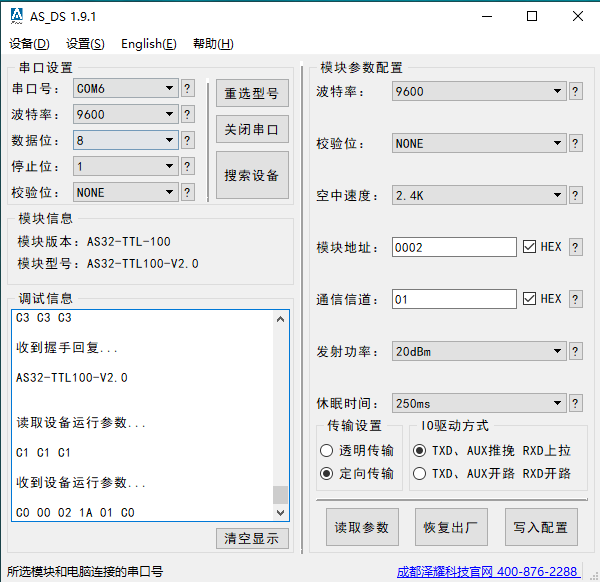Viewport: 600px width, 582px height.
Task: Maximize the AS_DS window
Action: (x=532, y=16)
